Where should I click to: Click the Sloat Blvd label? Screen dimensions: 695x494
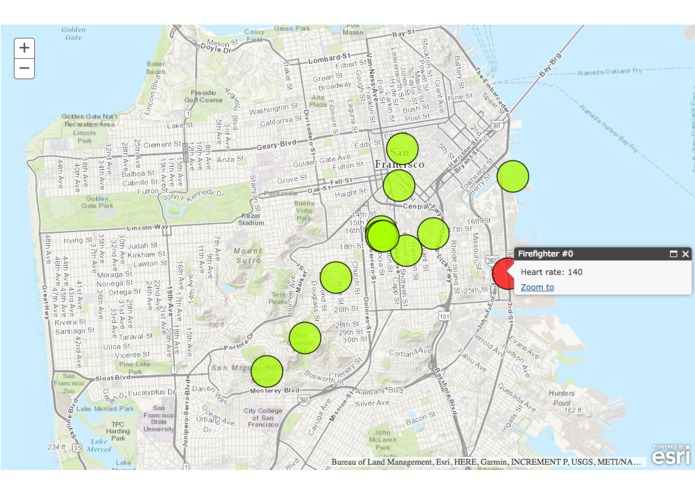pyautogui.click(x=113, y=378)
